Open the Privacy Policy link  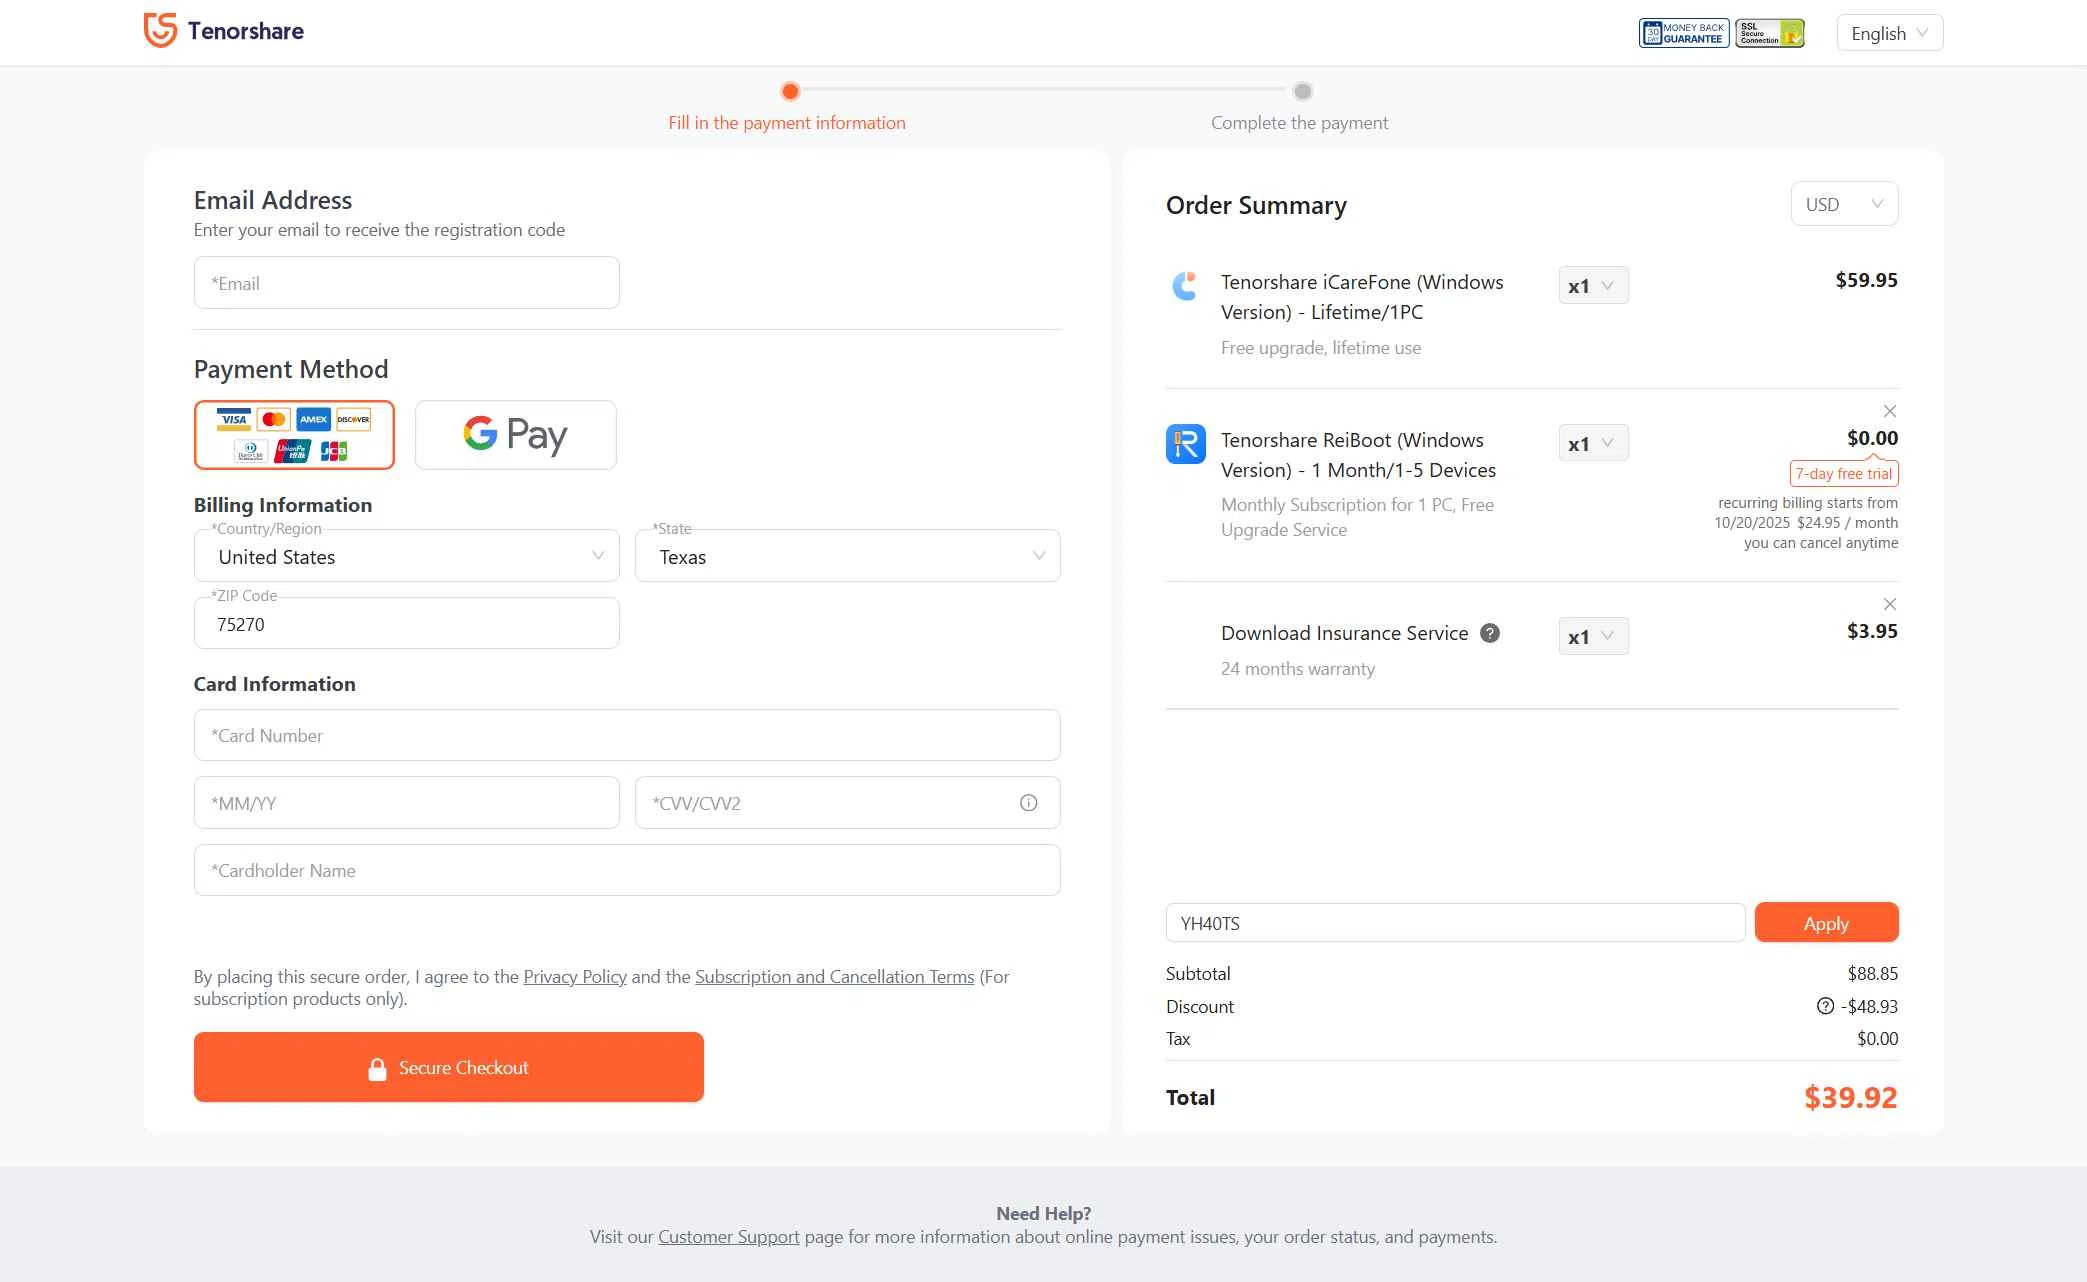[574, 977]
